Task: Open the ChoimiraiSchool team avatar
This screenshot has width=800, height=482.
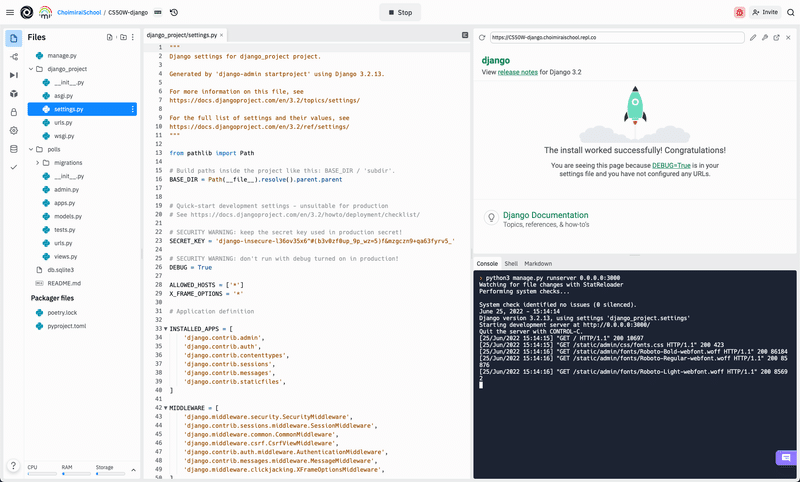Action: click(x=45, y=12)
